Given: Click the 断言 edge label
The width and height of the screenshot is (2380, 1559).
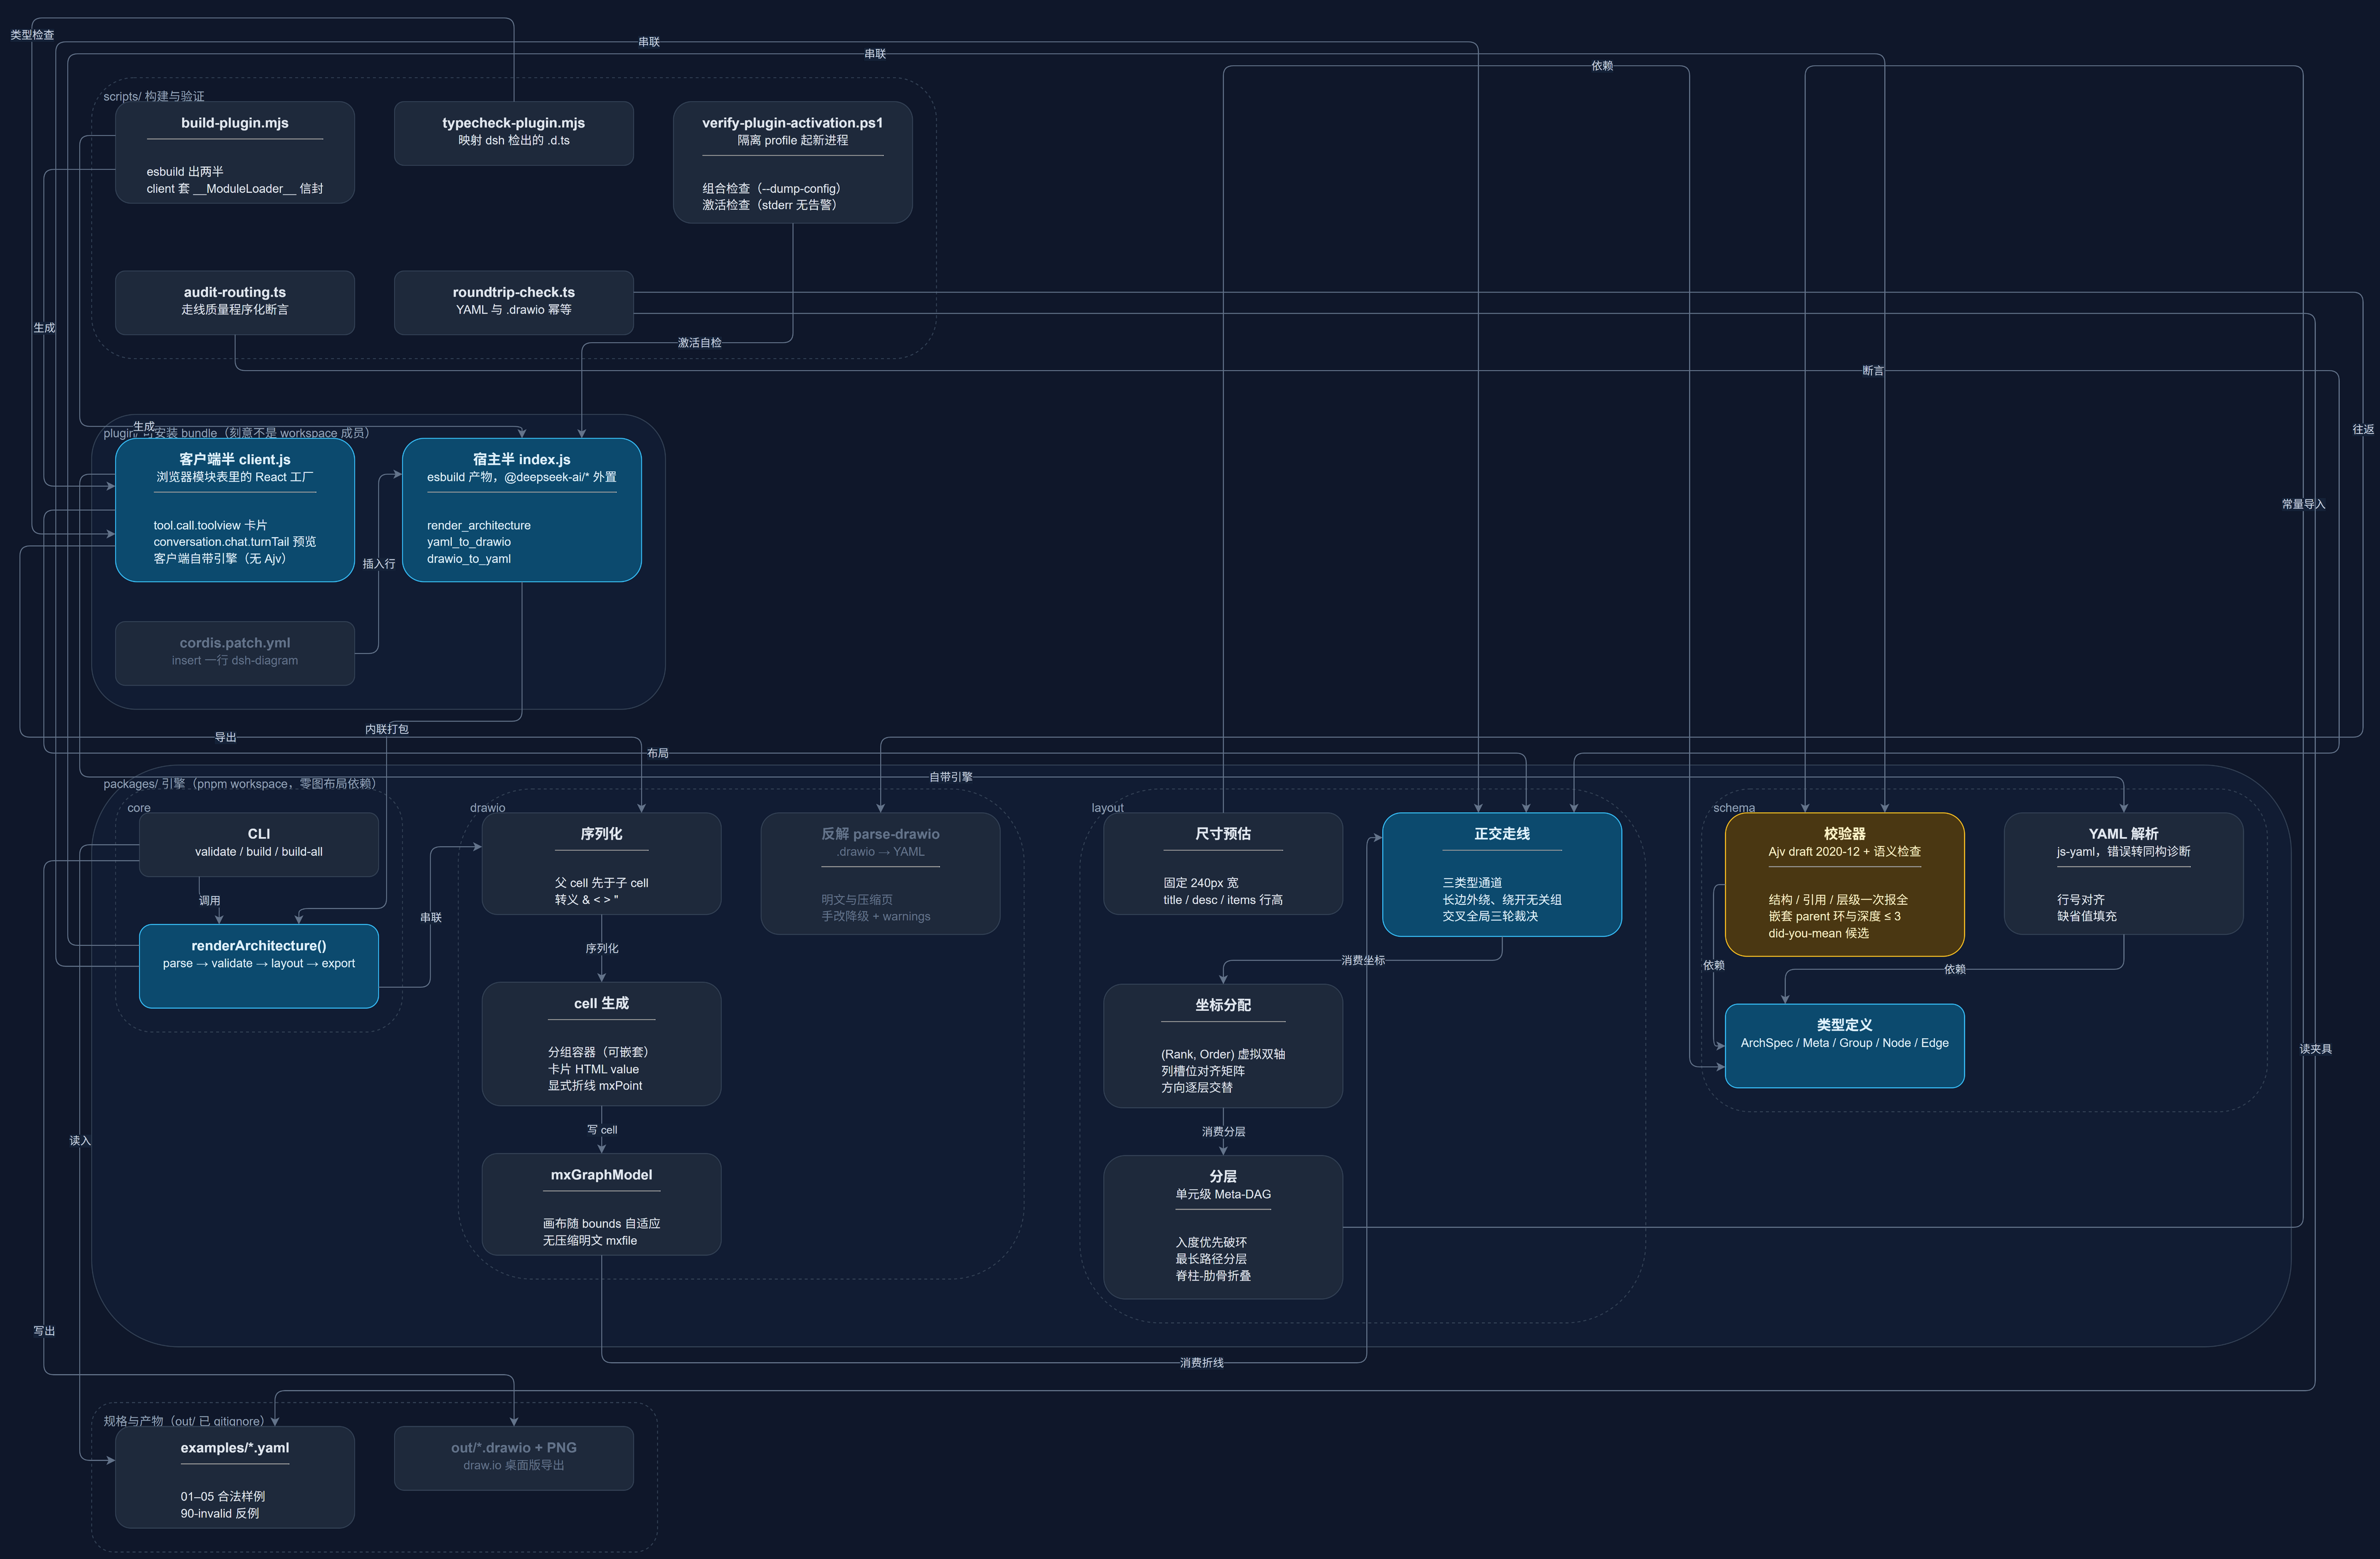Looking at the screenshot, I should click(1873, 371).
